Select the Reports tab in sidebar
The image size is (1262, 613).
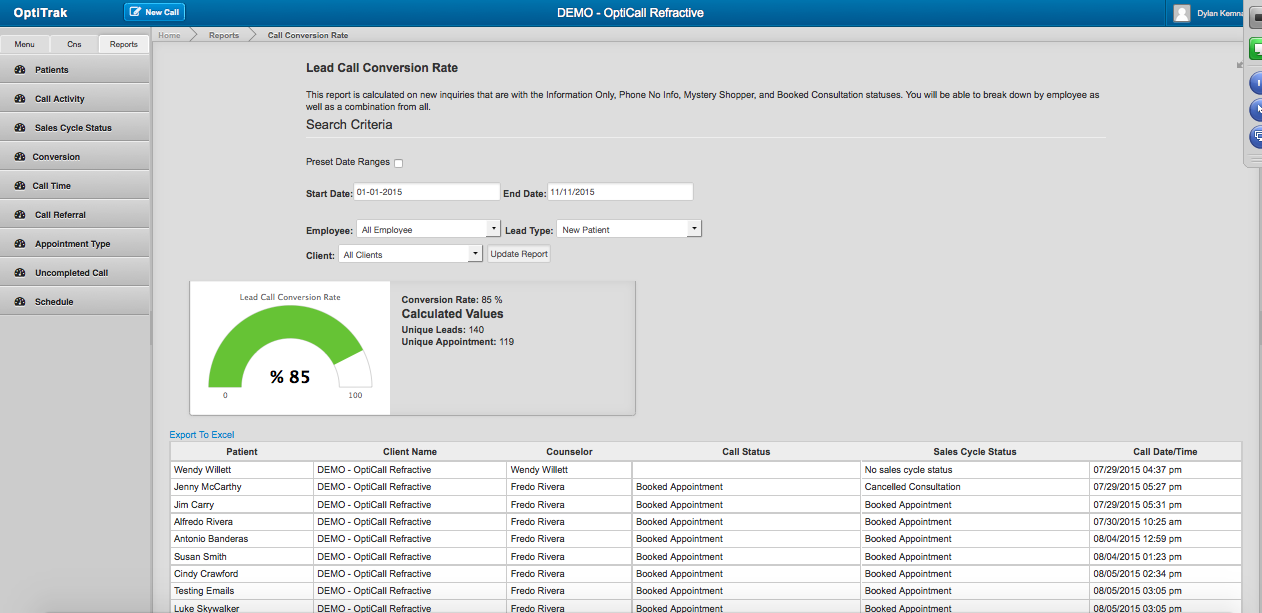click(x=124, y=45)
